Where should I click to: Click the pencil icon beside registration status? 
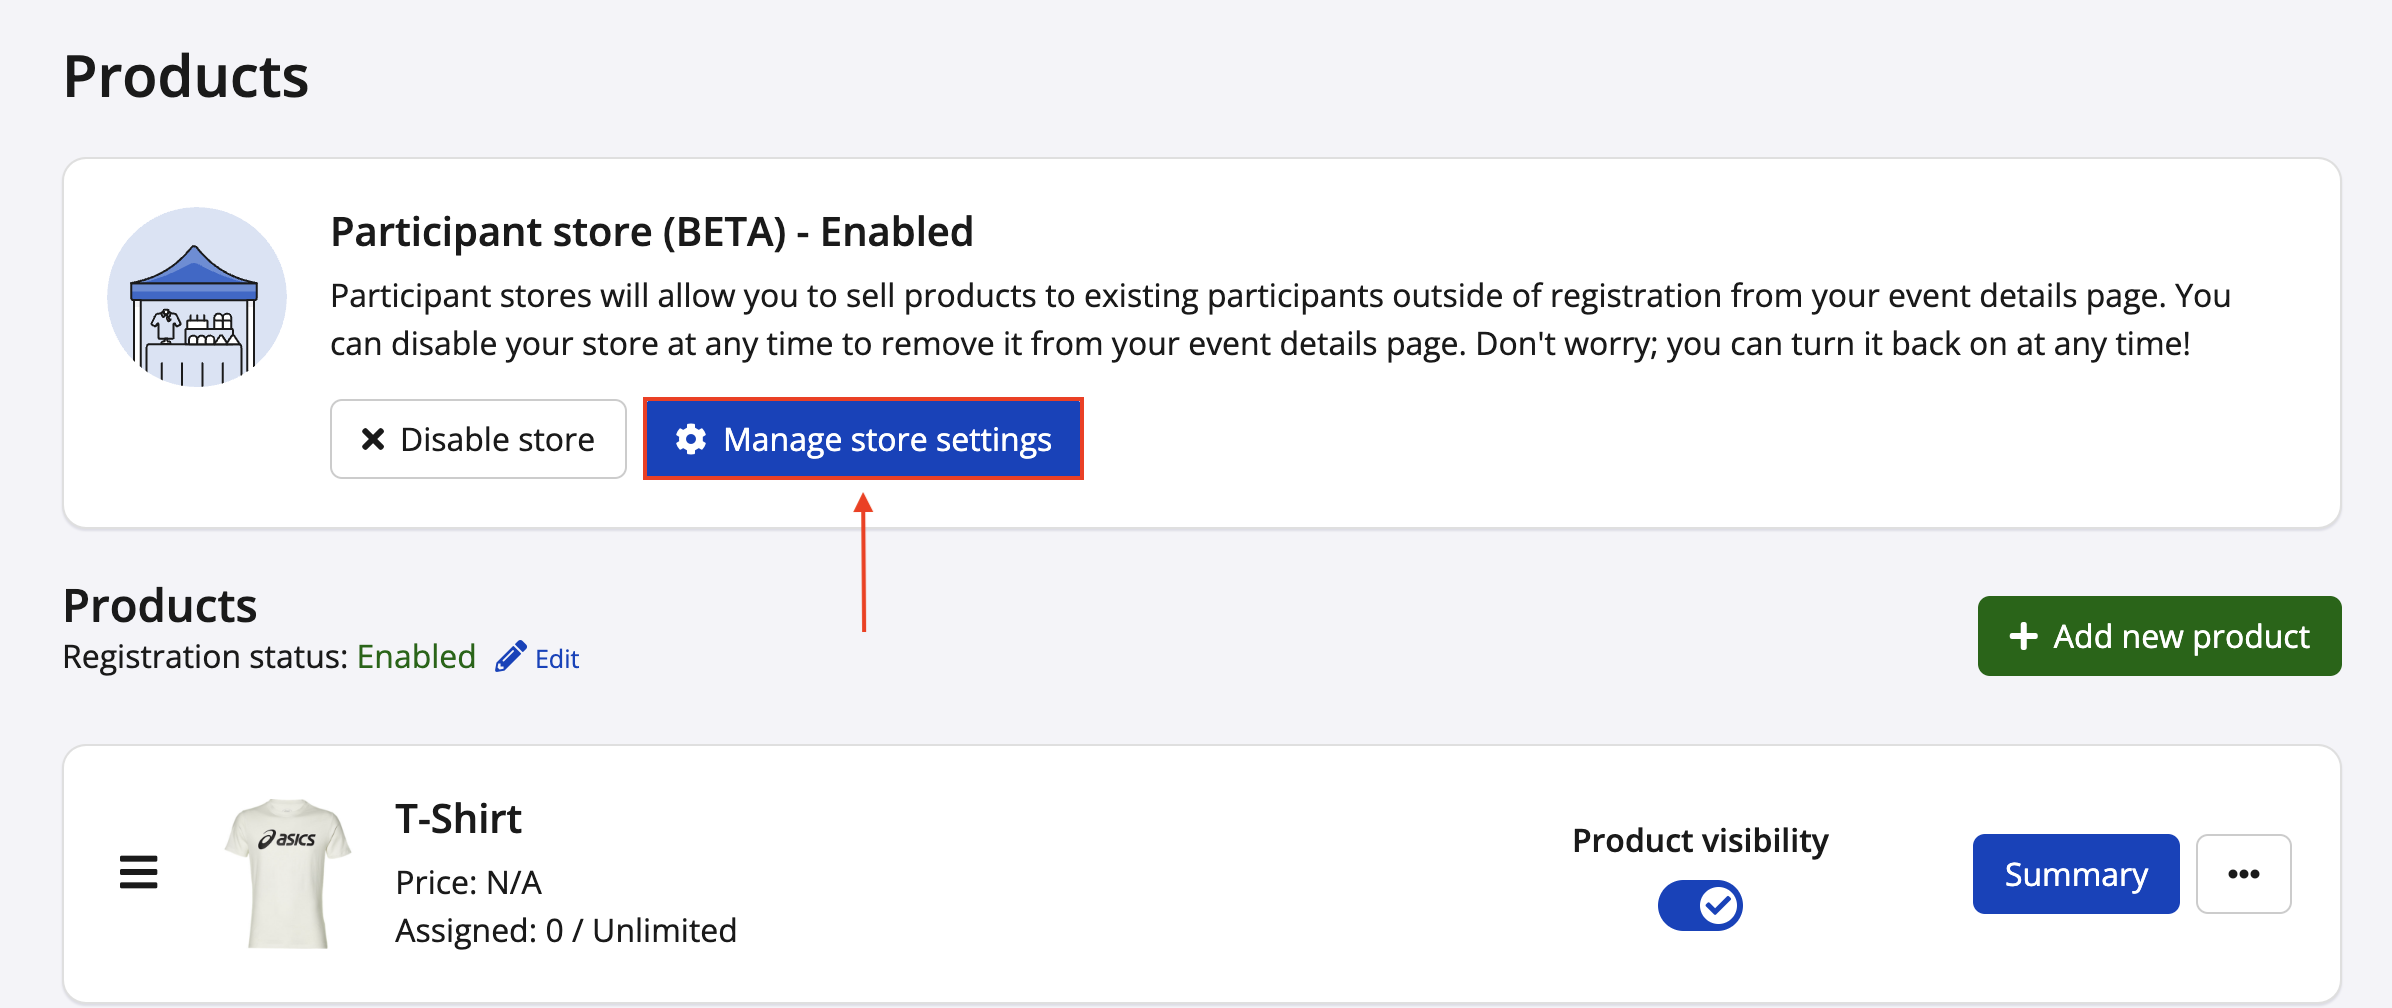pyautogui.click(x=510, y=657)
